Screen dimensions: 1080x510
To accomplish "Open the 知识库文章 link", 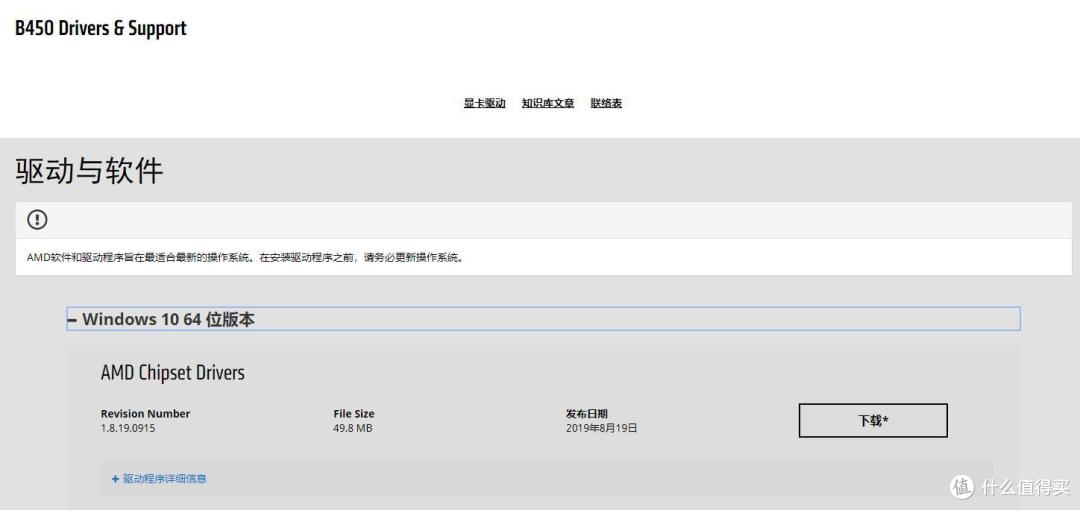I will (x=548, y=103).
